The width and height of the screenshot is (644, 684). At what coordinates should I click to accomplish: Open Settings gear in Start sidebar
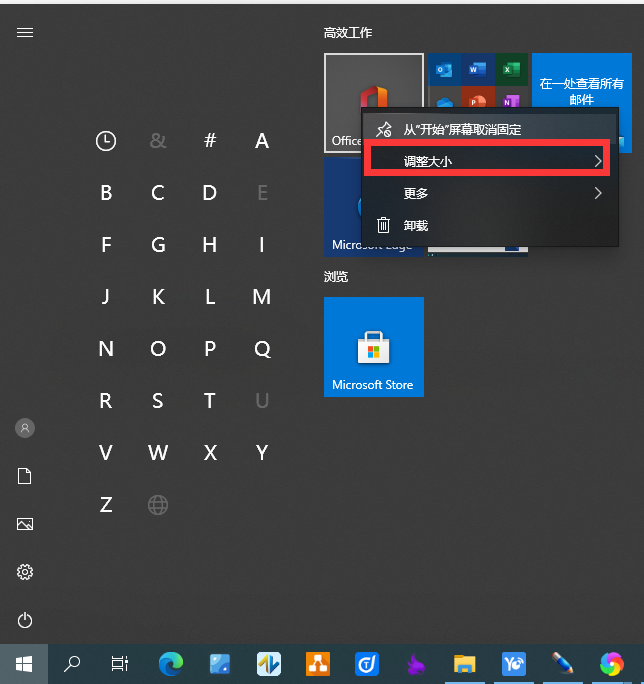coord(25,572)
